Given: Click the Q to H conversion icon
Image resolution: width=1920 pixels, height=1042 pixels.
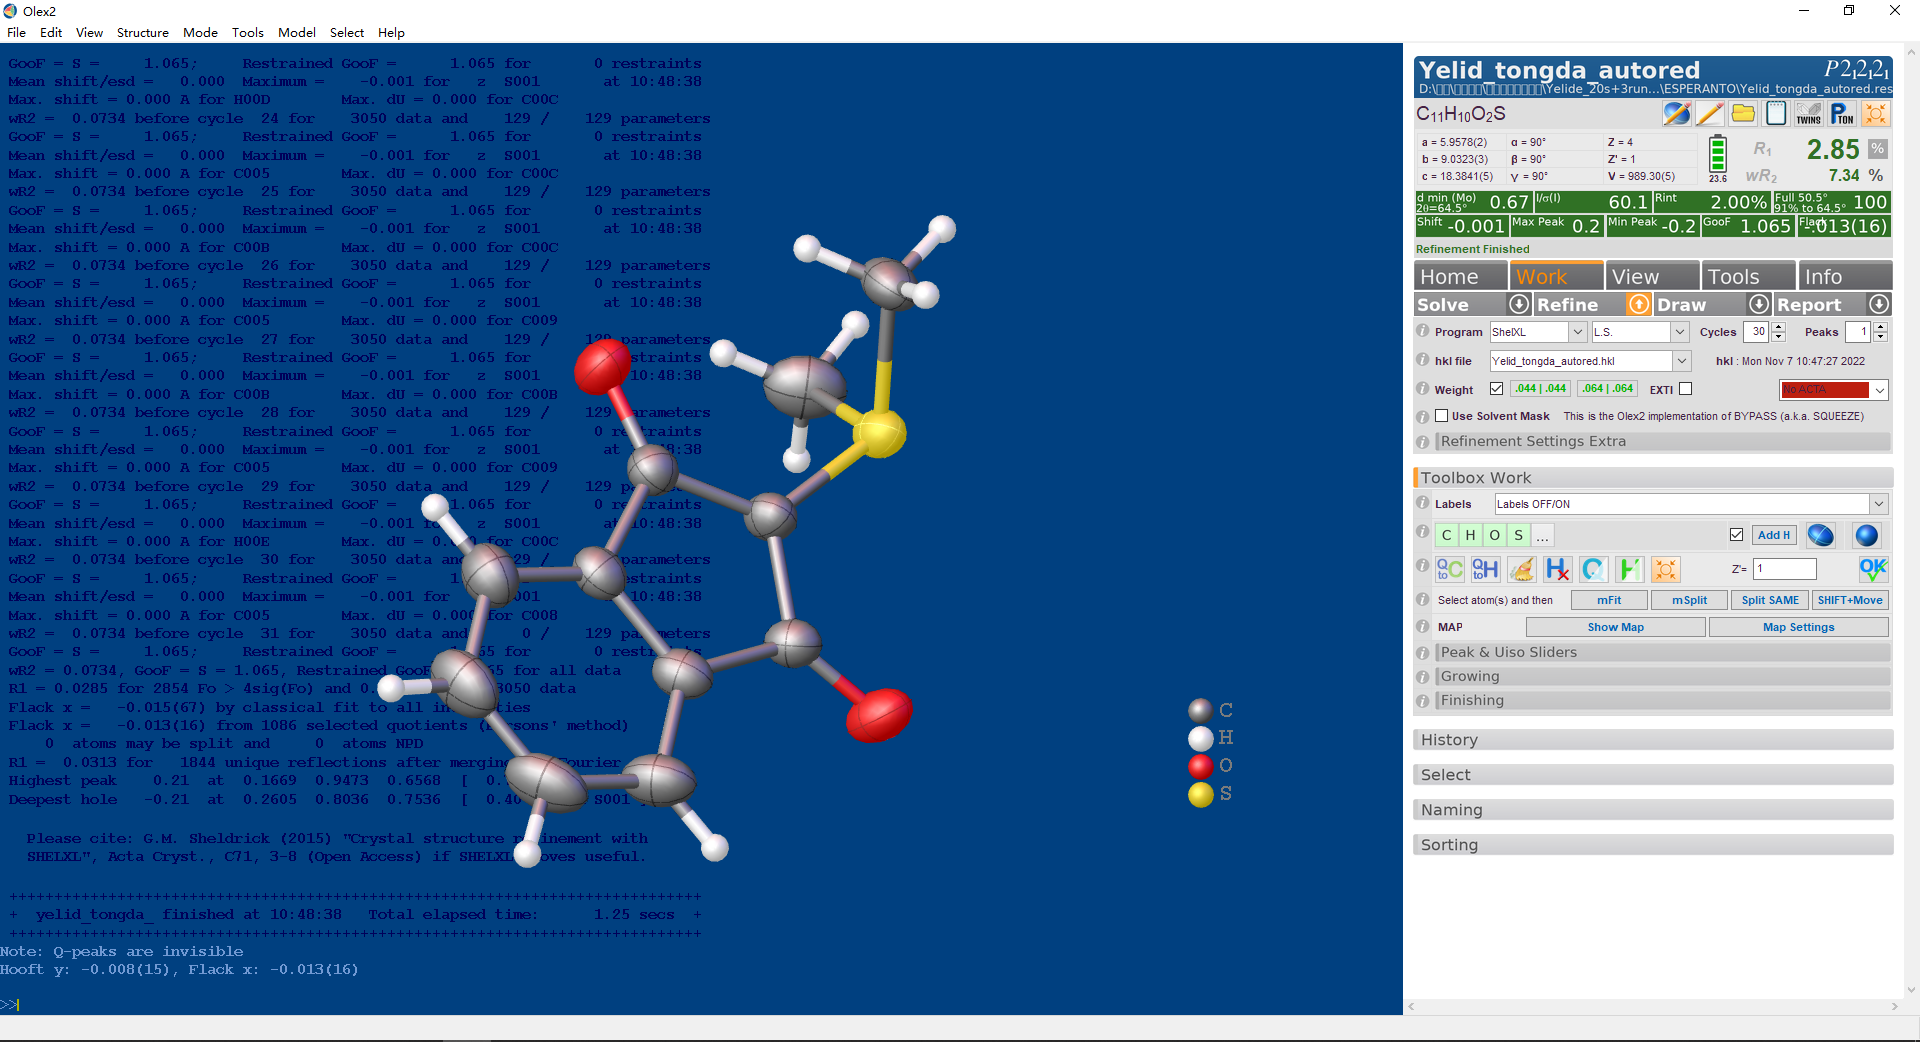Looking at the screenshot, I should click(x=1486, y=570).
